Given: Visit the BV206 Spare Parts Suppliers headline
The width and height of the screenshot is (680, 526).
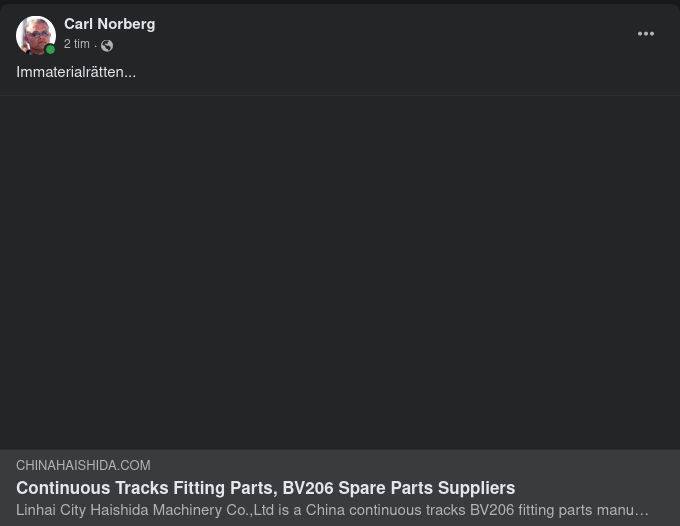Looking at the screenshot, I should [398, 488].
